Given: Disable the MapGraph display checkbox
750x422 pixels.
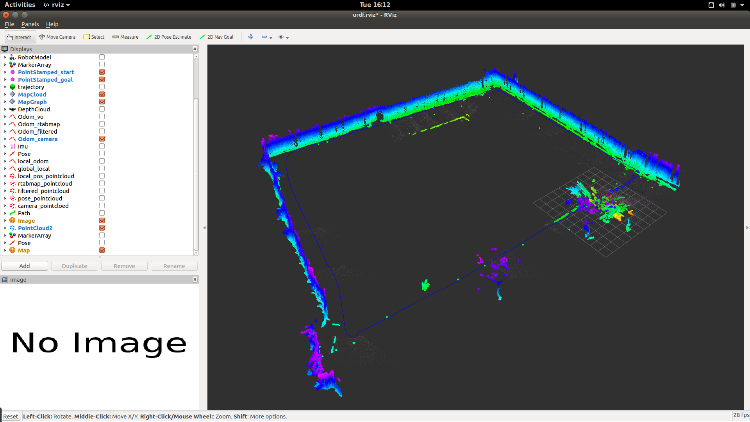Looking at the screenshot, I should point(102,102).
